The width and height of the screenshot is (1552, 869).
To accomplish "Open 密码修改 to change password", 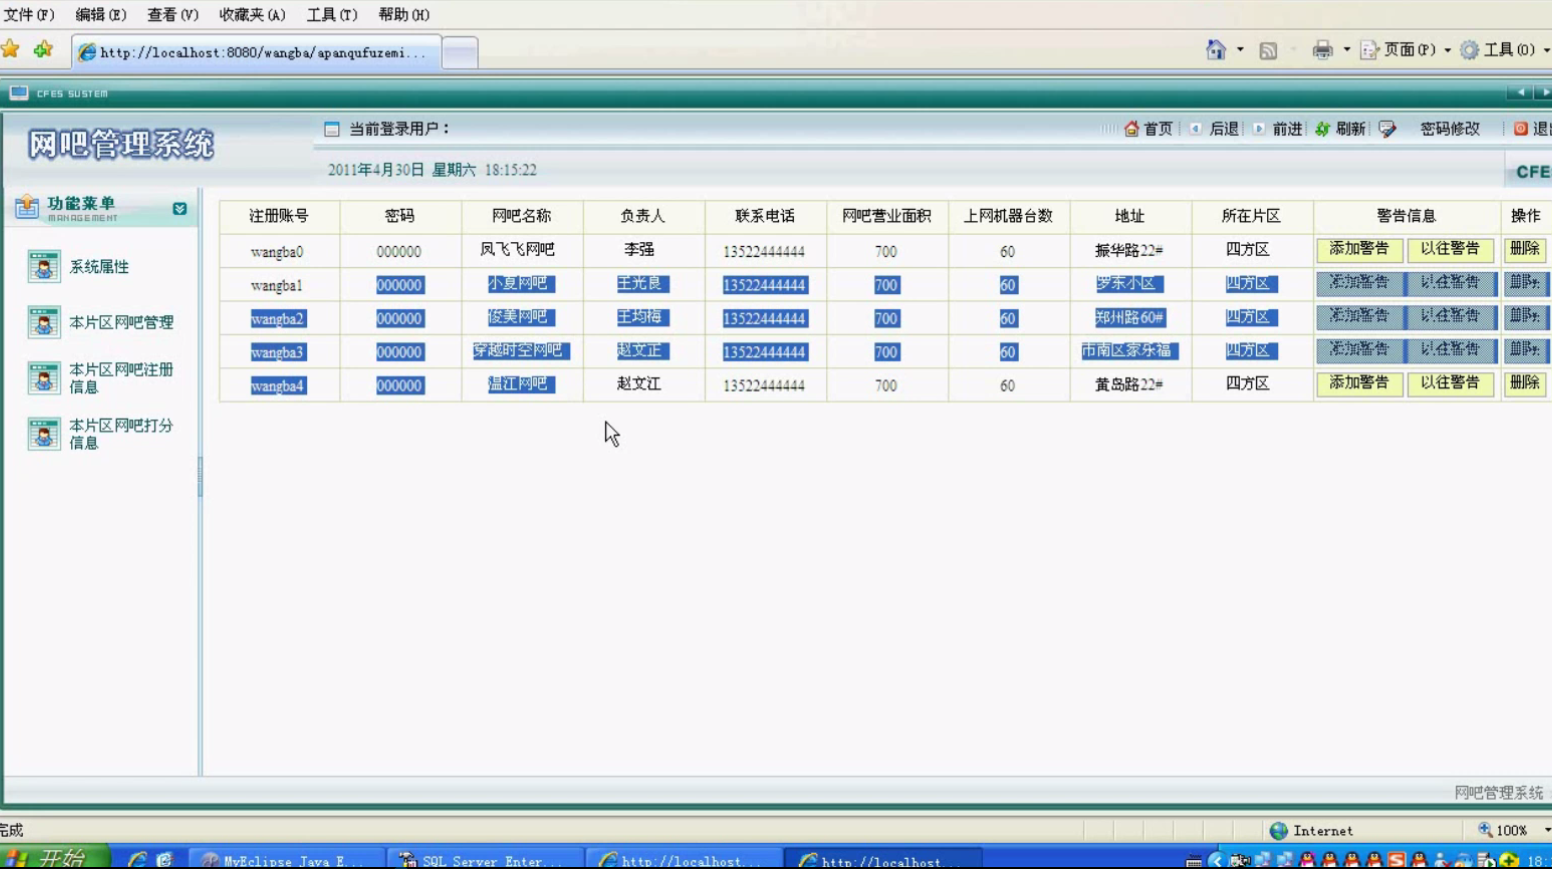I will [x=1450, y=129].
